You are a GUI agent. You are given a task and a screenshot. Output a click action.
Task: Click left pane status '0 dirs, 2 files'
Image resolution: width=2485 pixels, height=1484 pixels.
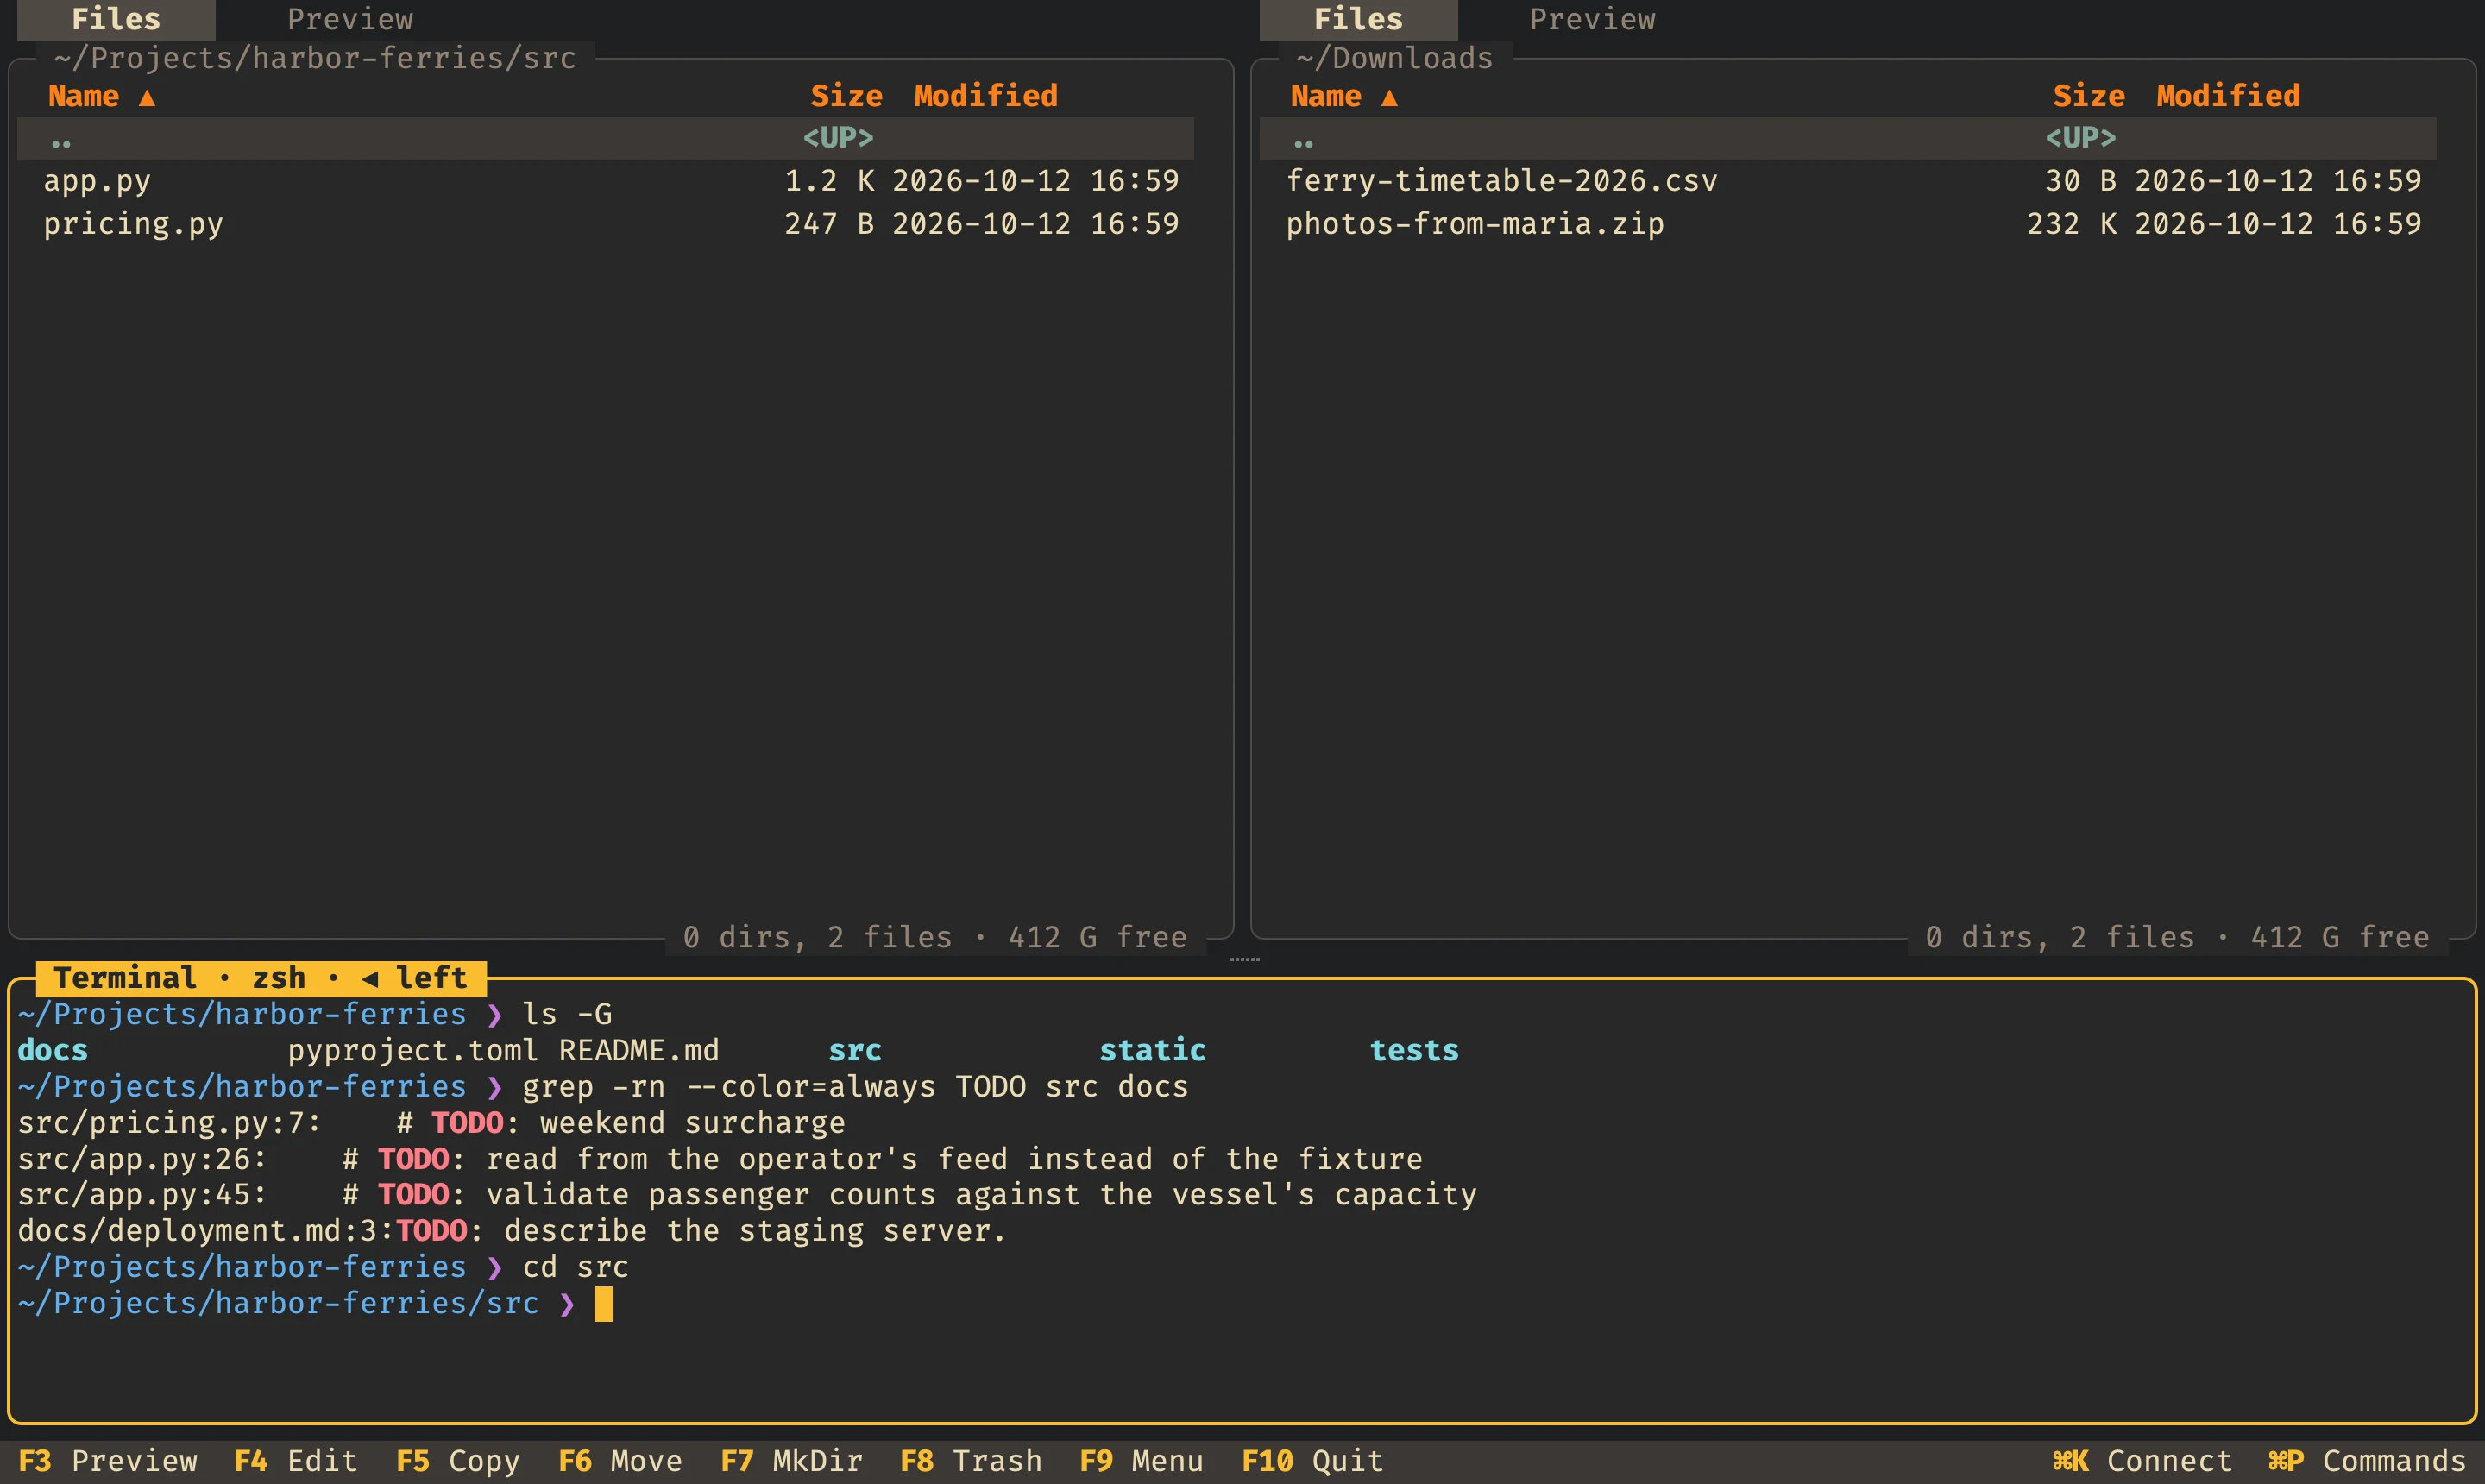(817, 937)
